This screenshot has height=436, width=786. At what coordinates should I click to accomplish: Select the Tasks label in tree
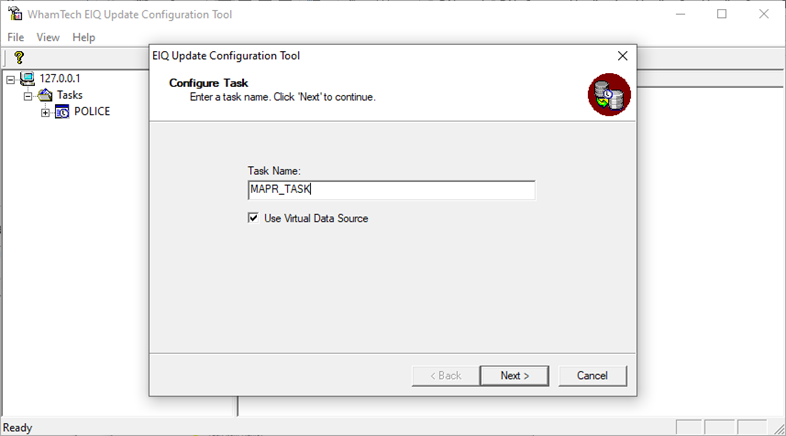70,95
